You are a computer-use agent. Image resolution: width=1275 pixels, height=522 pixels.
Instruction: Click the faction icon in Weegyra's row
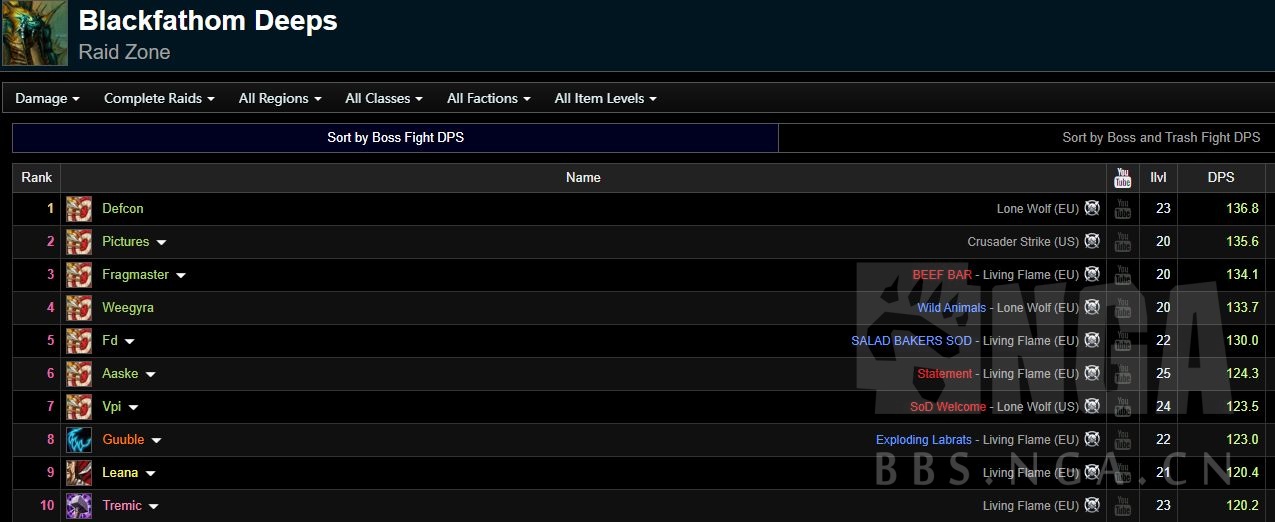click(x=1092, y=308)
